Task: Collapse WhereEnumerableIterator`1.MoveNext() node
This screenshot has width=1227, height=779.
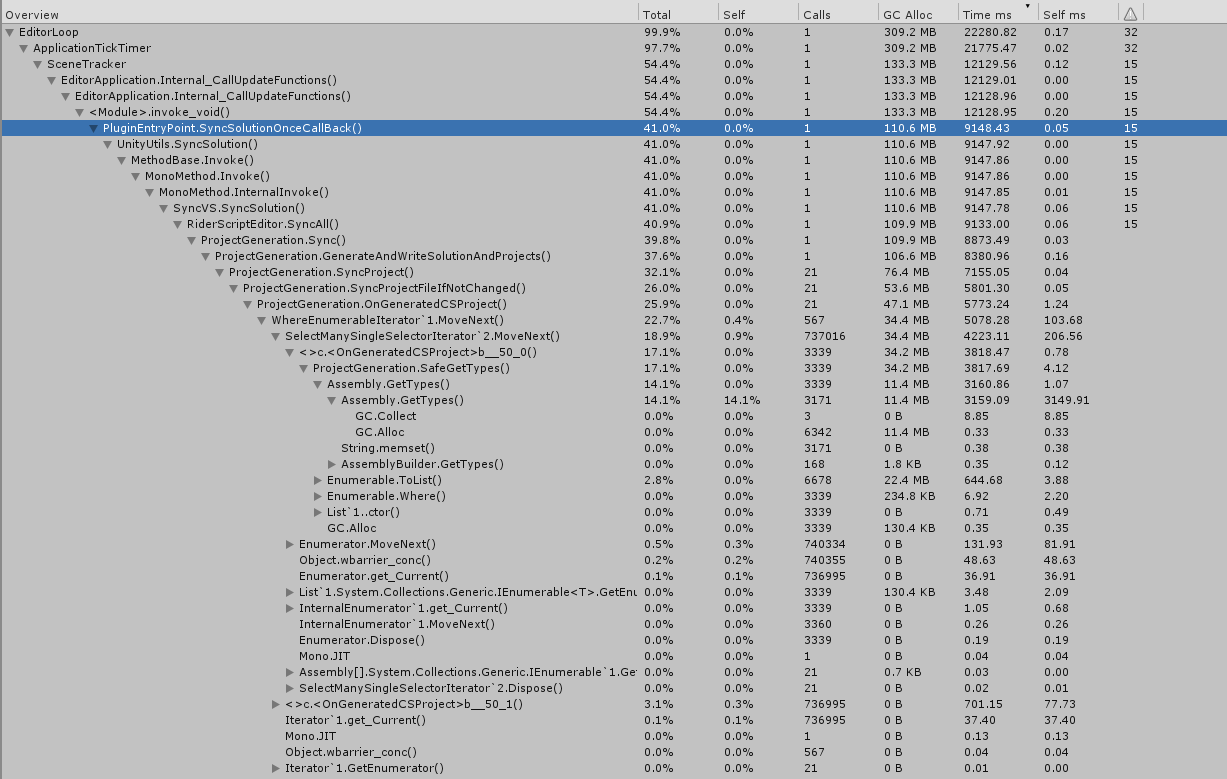Action: tap(262, 320)
